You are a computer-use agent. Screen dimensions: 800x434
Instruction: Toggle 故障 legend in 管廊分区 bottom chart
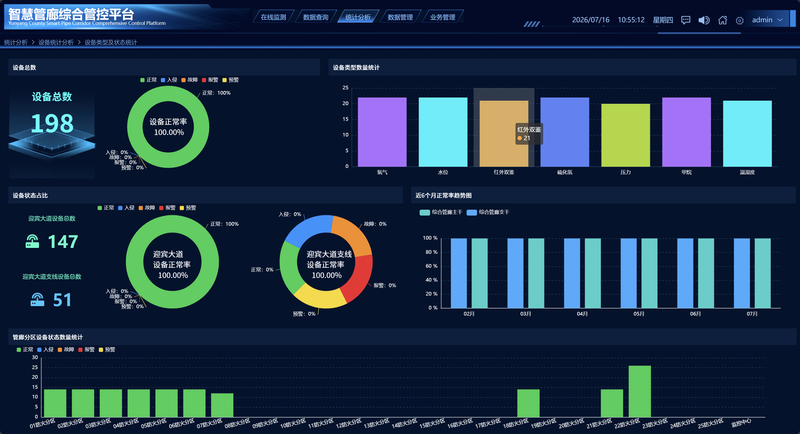pos(66,349)
